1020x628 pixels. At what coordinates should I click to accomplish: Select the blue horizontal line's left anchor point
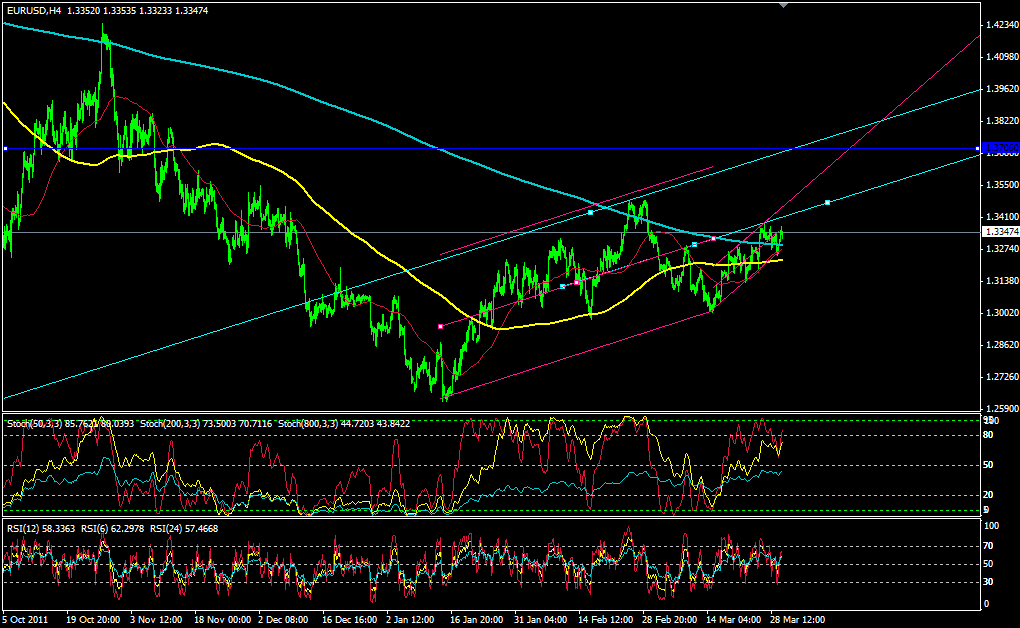click(5, 149)
